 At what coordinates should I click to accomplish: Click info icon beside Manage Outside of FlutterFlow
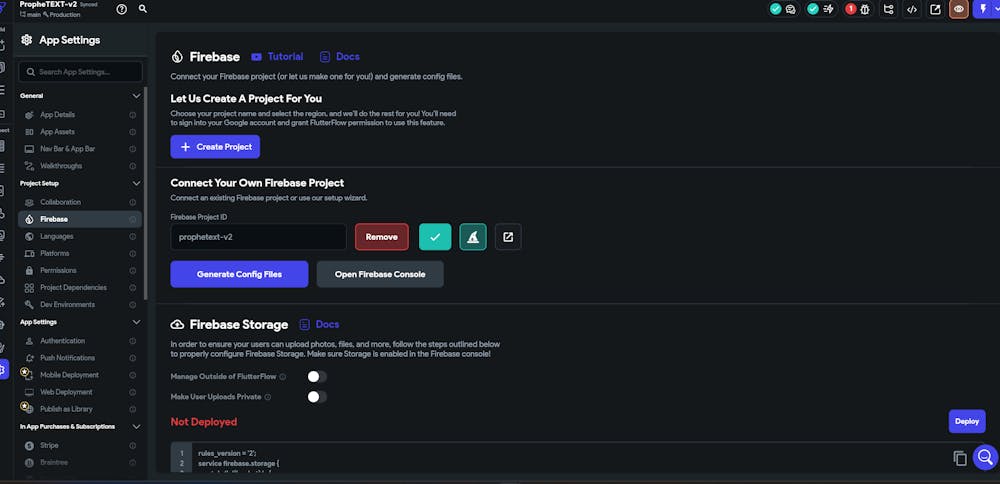click(x=283, y=377)
